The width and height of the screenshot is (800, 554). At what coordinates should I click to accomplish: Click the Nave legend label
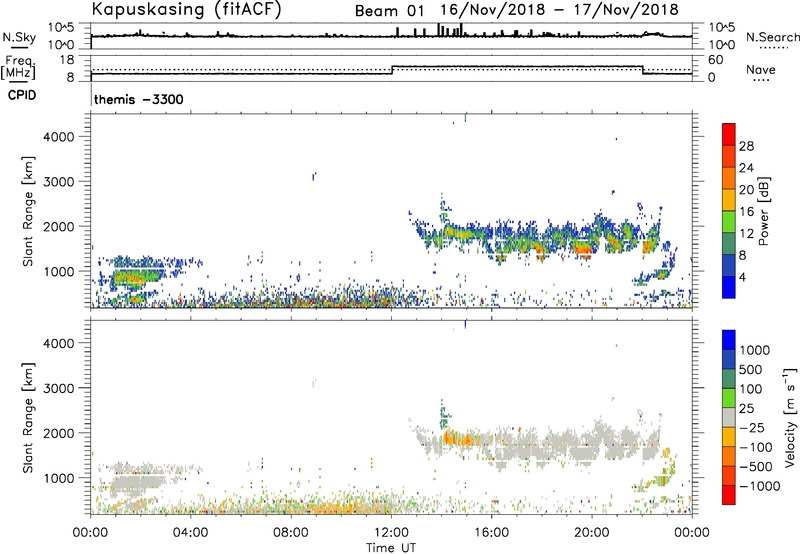(761, 69)
